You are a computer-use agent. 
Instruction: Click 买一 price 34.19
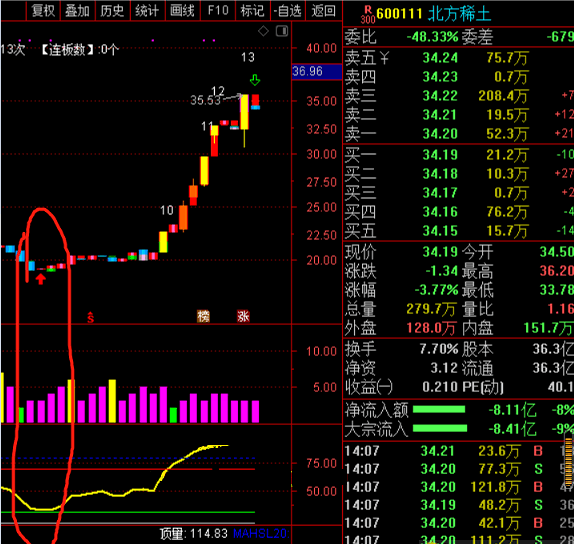pos(440,155)
